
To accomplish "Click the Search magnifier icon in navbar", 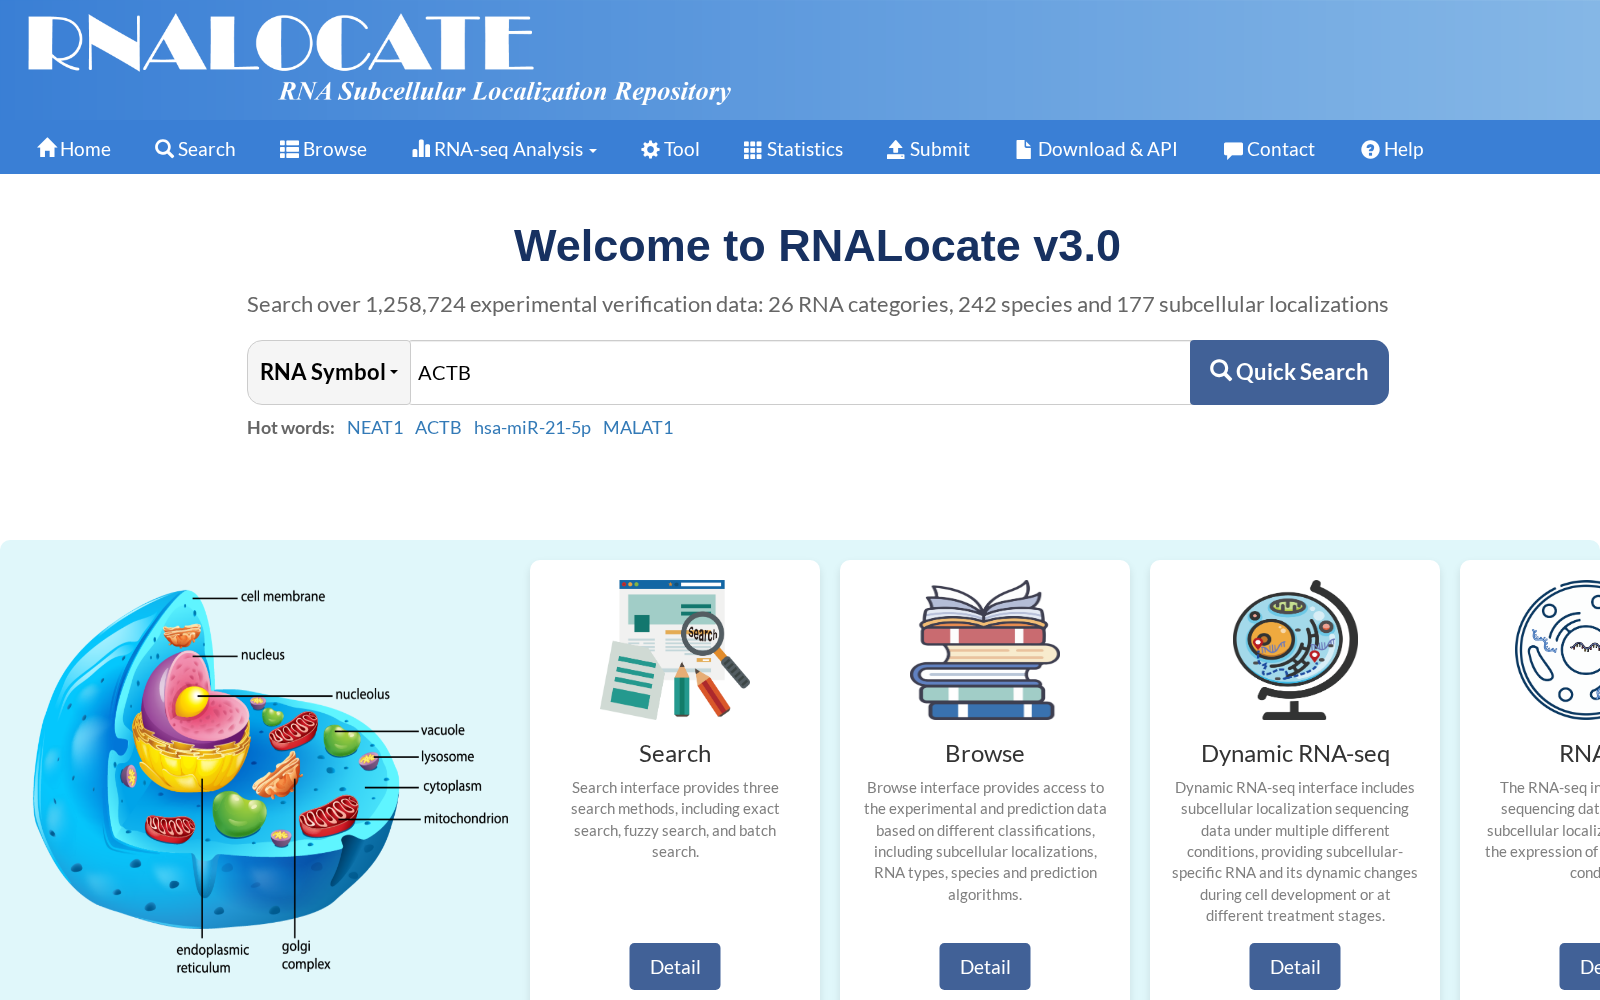I will (165, 149).
